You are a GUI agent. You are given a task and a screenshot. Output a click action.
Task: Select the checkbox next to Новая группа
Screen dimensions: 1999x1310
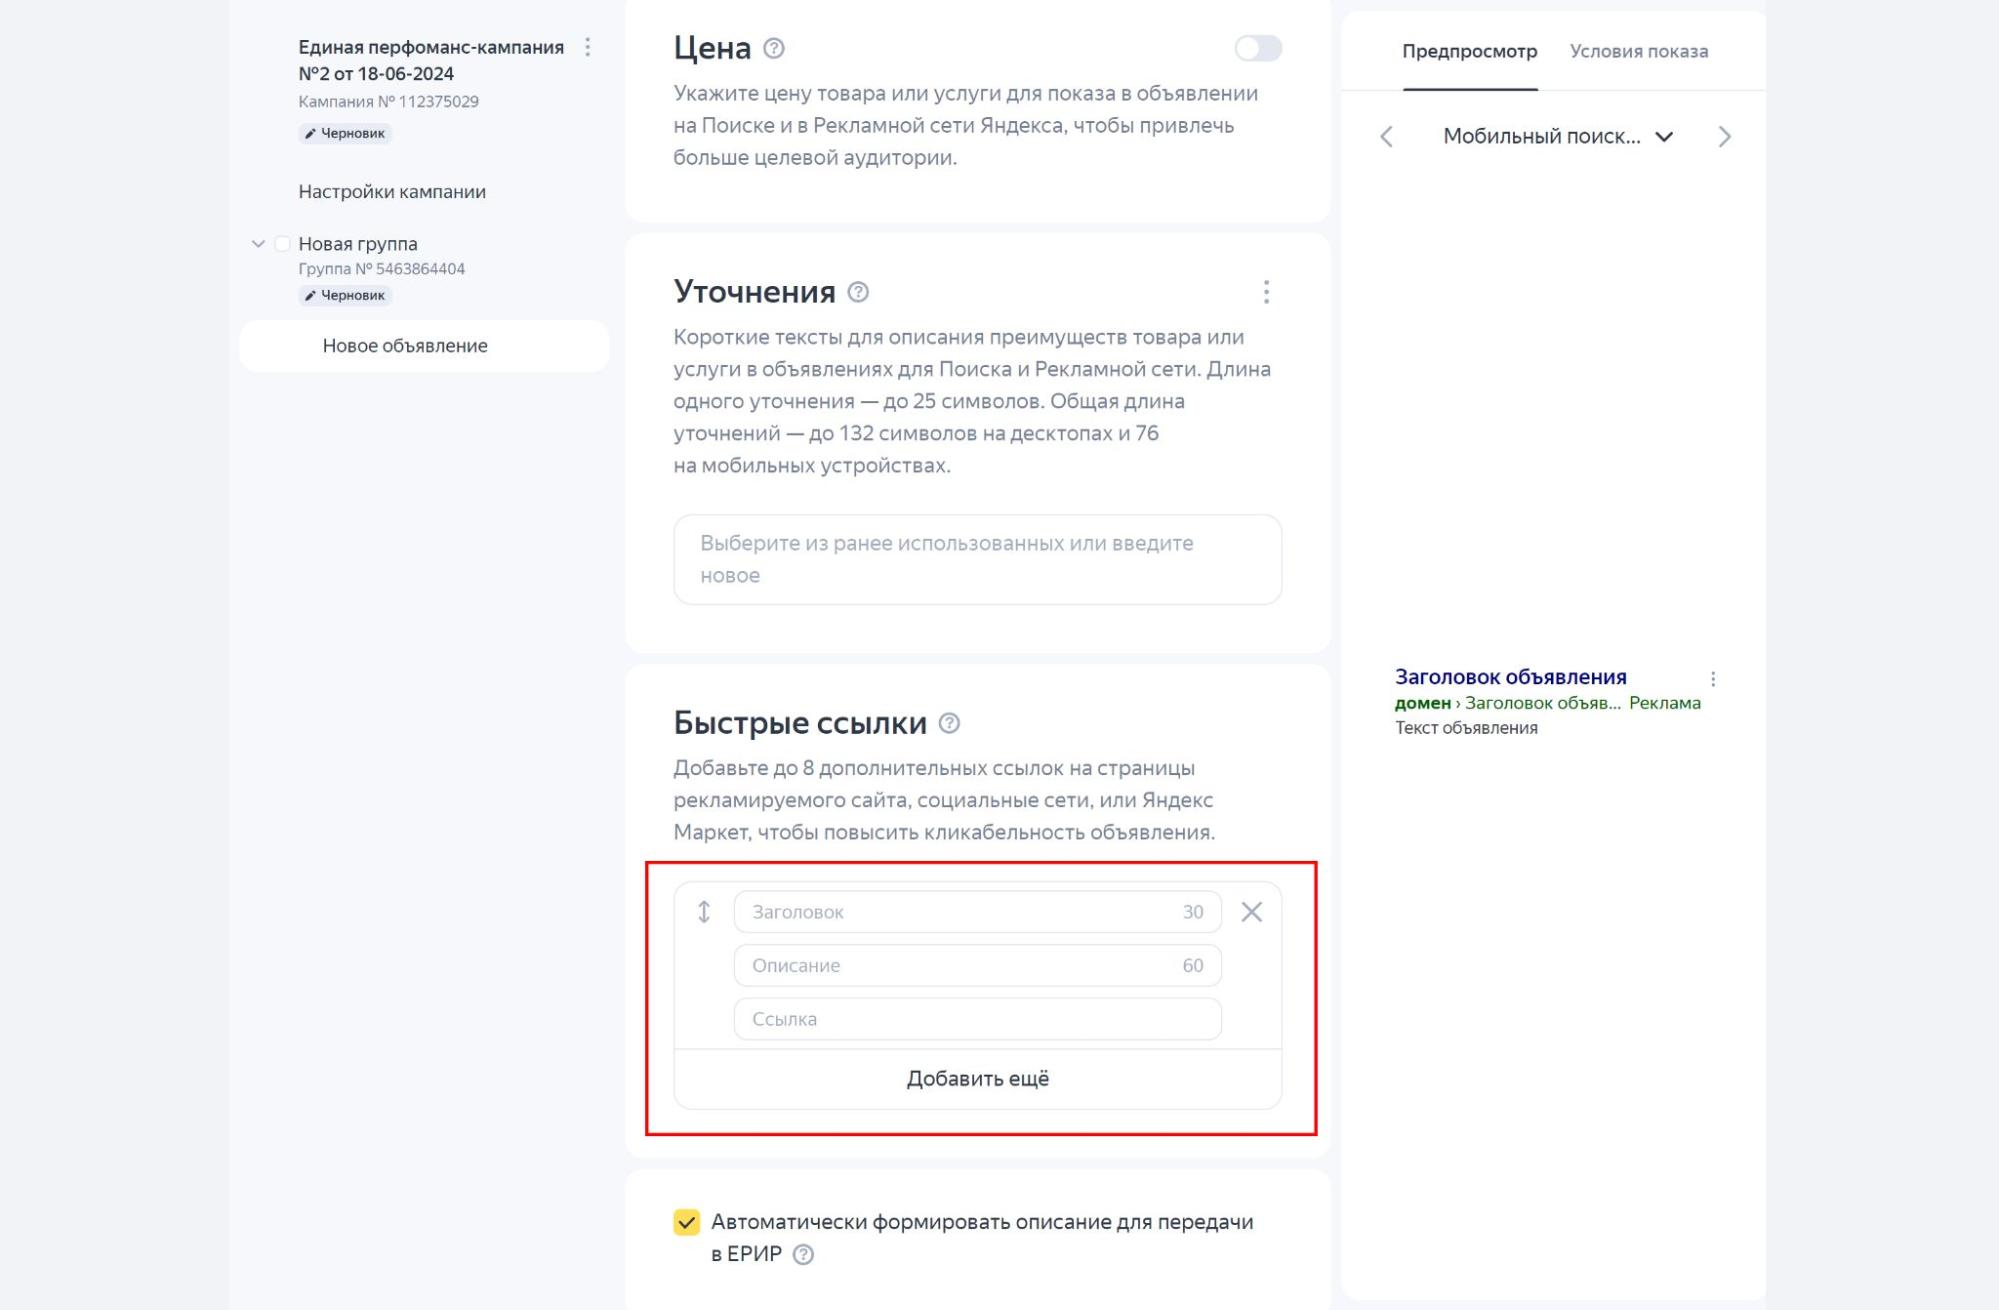click(283, 243)
